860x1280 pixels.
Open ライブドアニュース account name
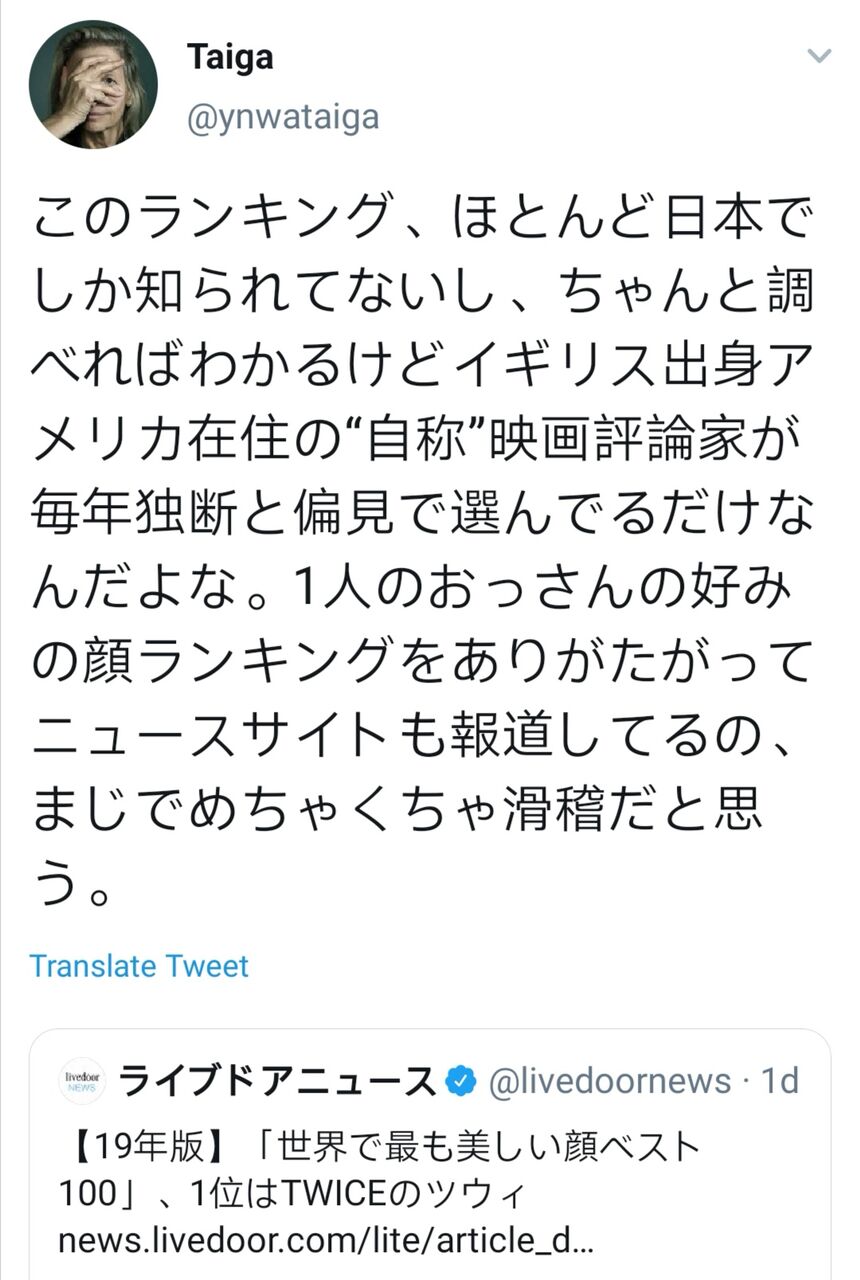(x=277, y=1081)
